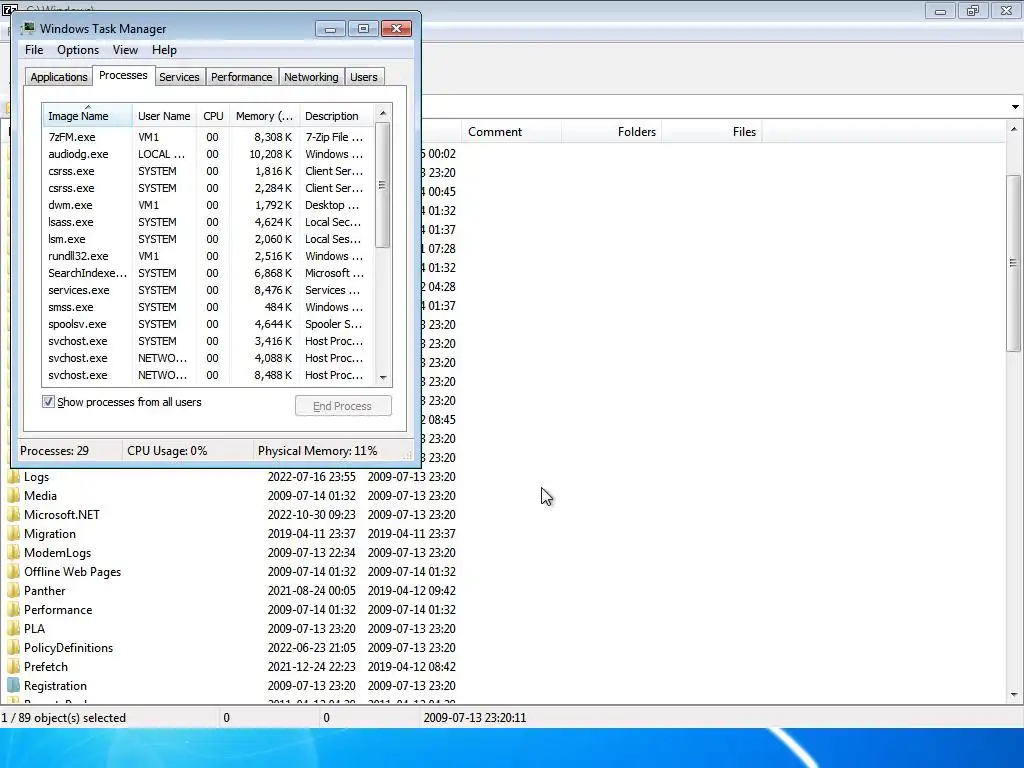
Task: Sort processes by Image Name column
Action: (x=88, y=116)
